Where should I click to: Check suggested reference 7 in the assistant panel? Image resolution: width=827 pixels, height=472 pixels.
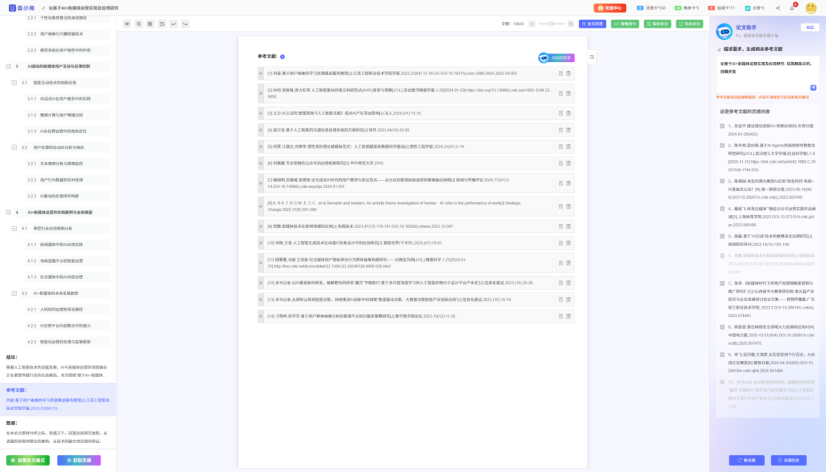(722, 283)
